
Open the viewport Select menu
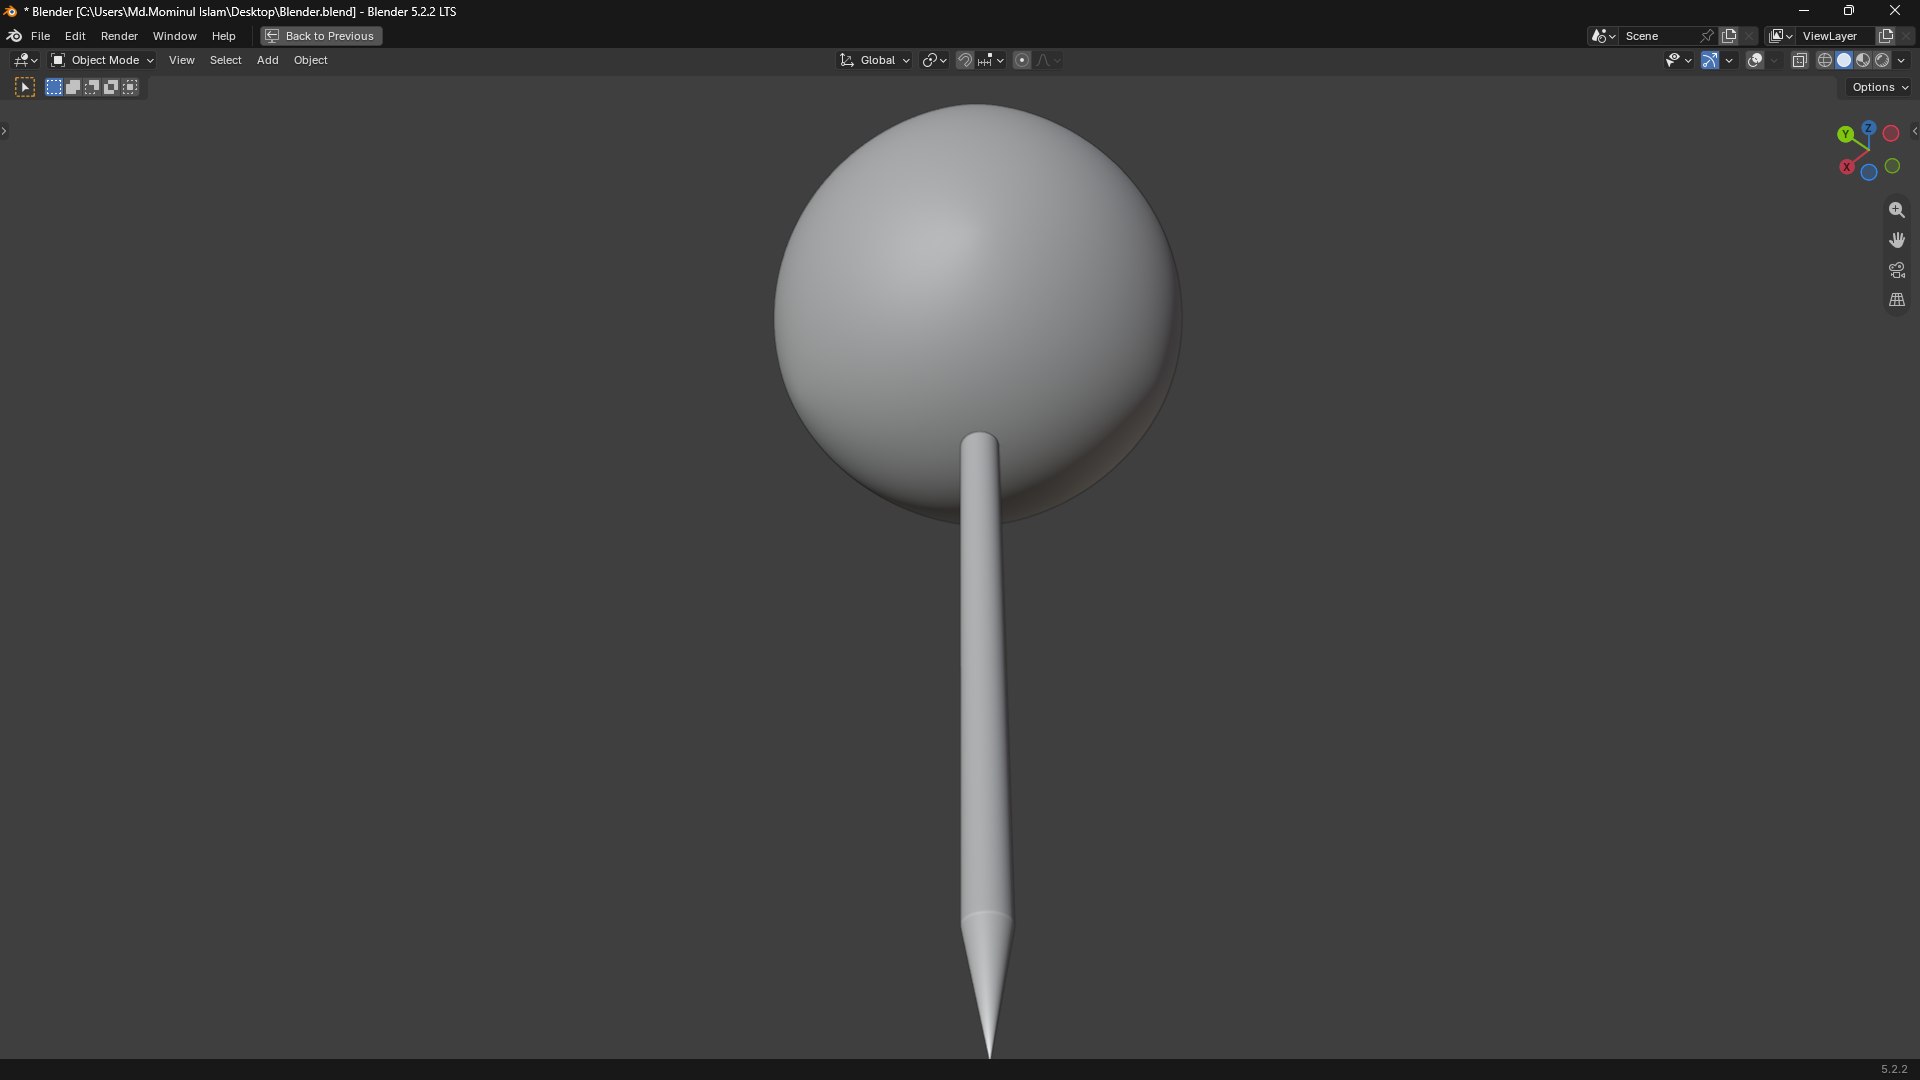point(225,60)
